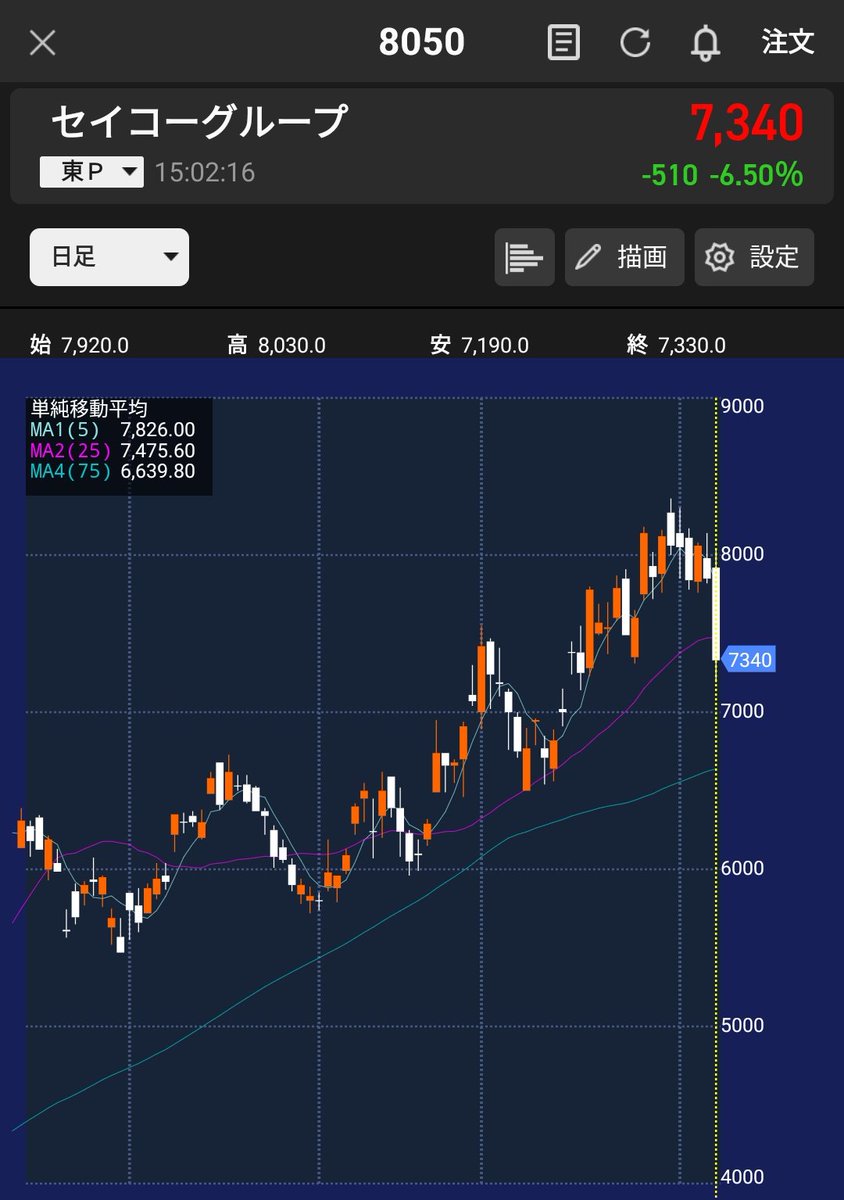Open the 描画 drawing tool

(x=624, y=257)
